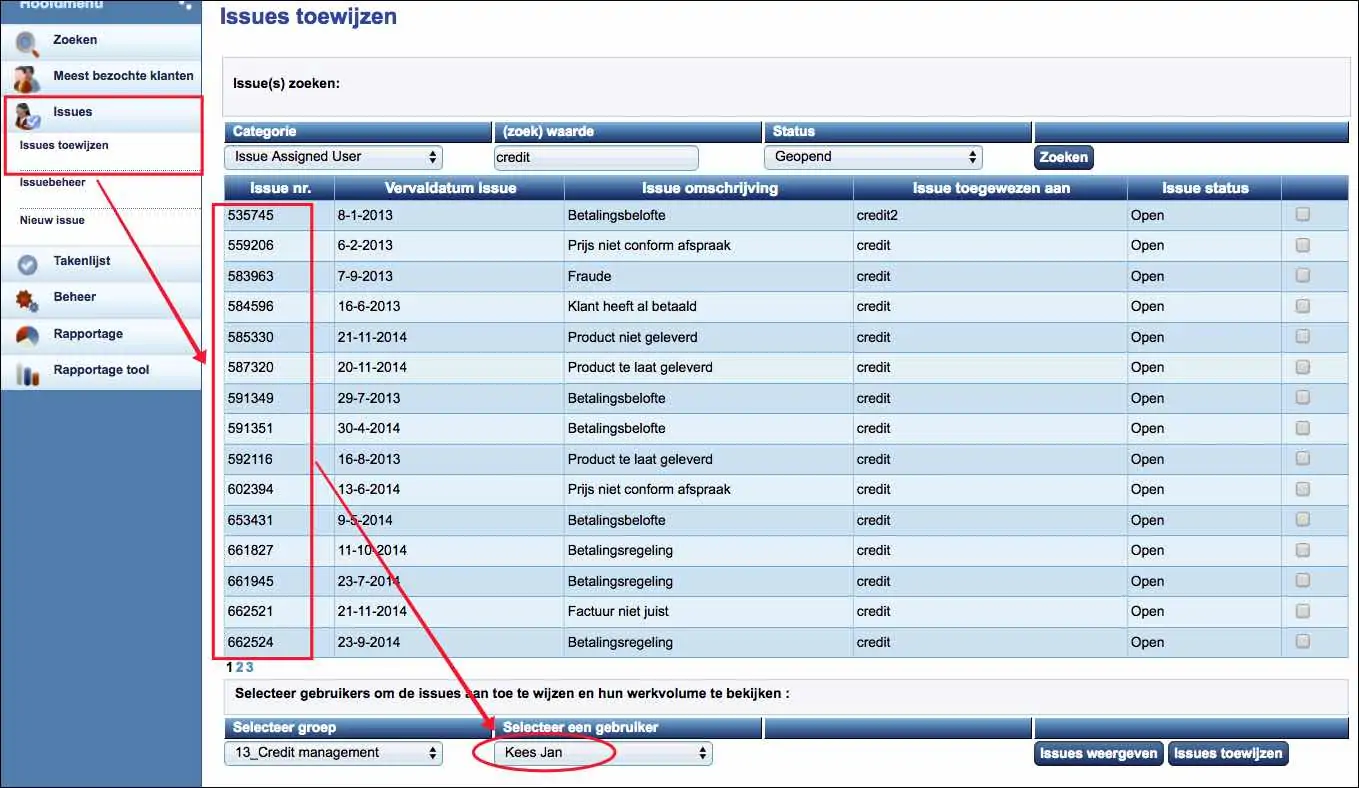Tick the checkbox for issue 661827

click(1302, 550)
